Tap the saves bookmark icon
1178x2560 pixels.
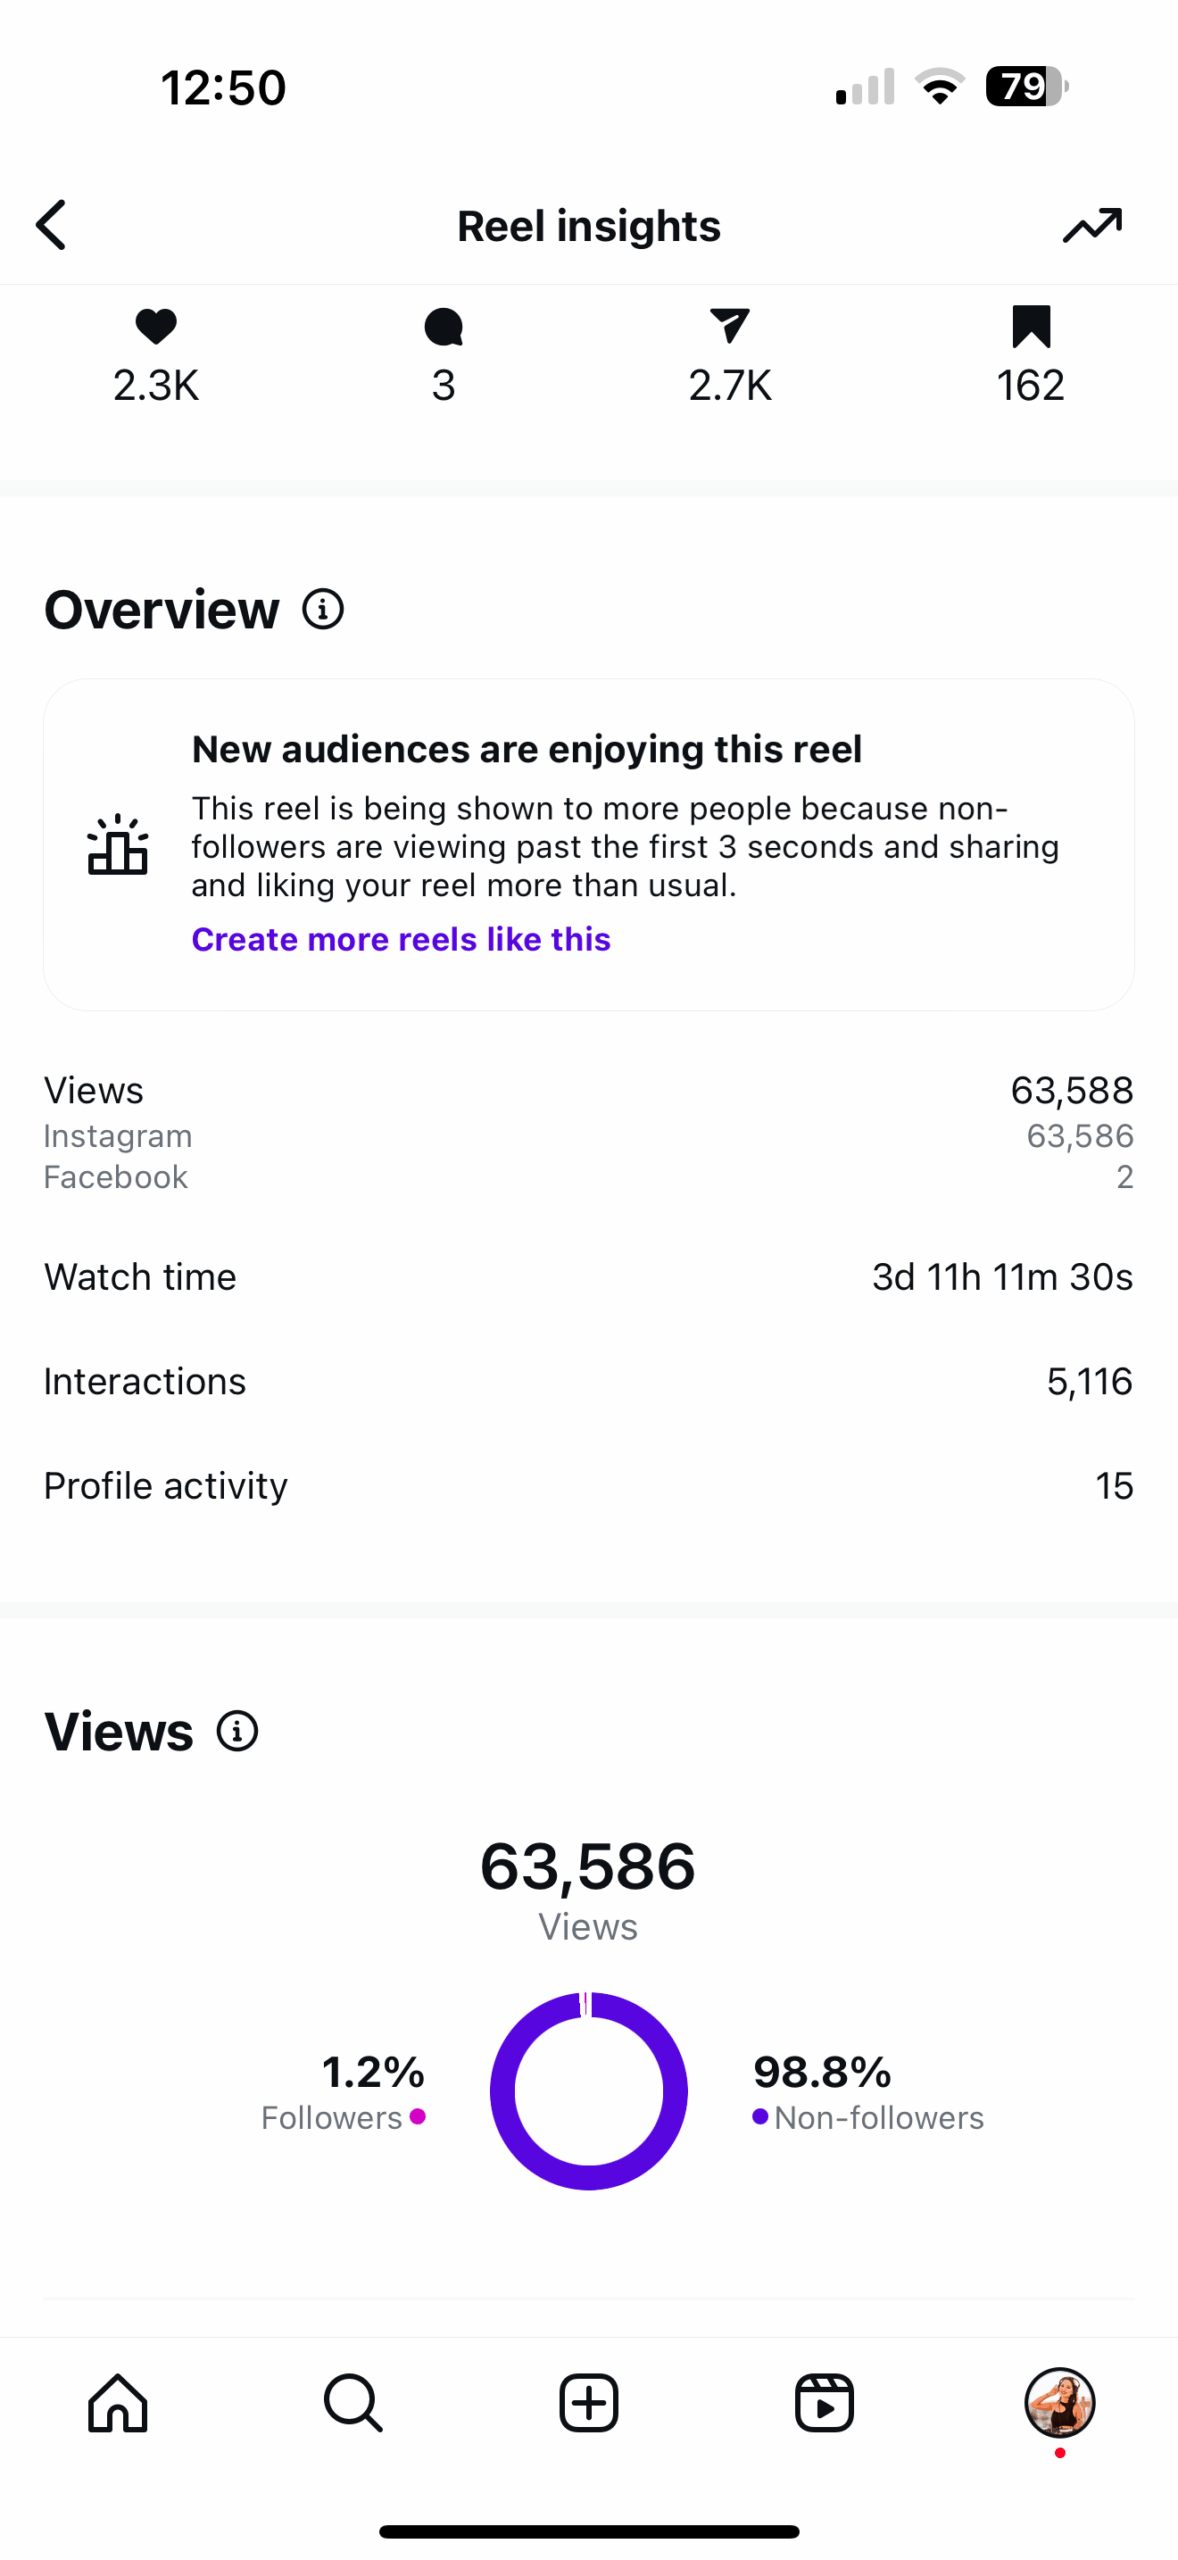click(1030, 326)
